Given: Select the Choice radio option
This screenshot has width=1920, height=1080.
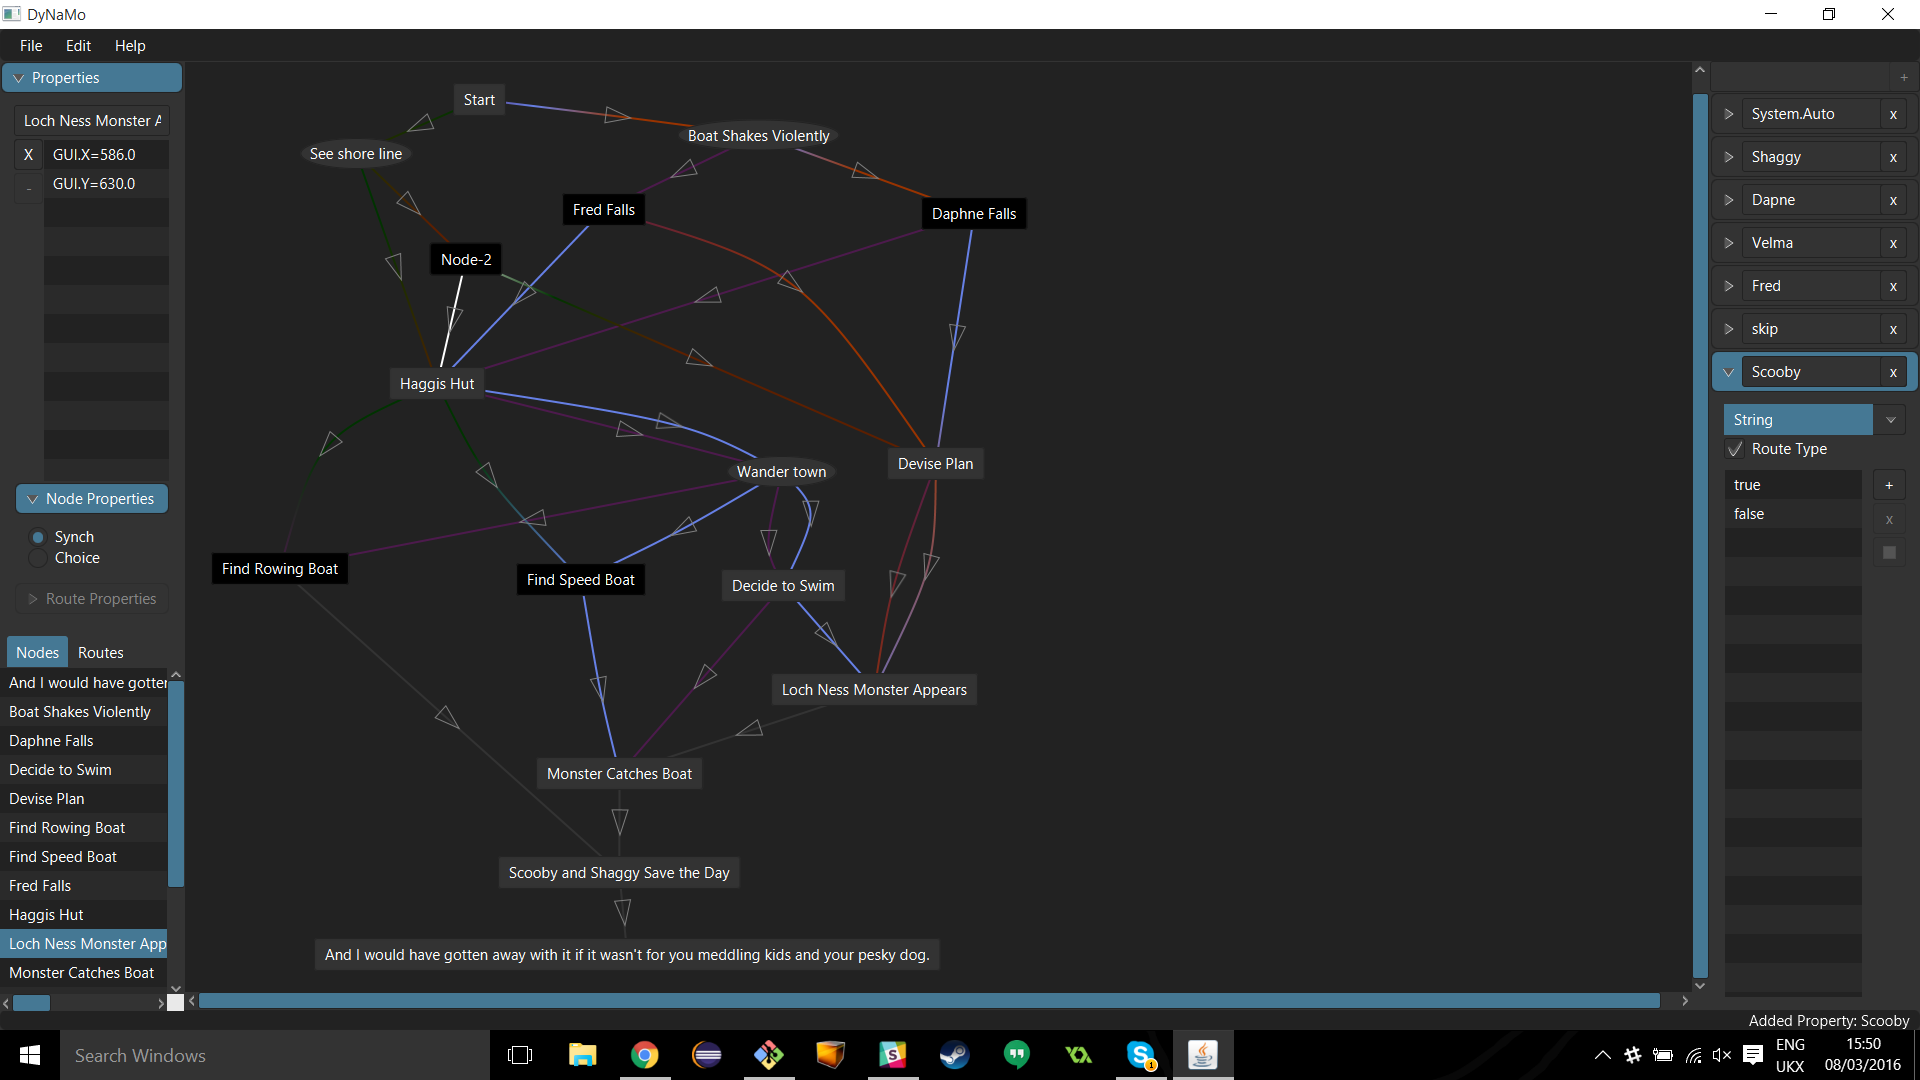Looking at the screenshot, I should [38, 559].
